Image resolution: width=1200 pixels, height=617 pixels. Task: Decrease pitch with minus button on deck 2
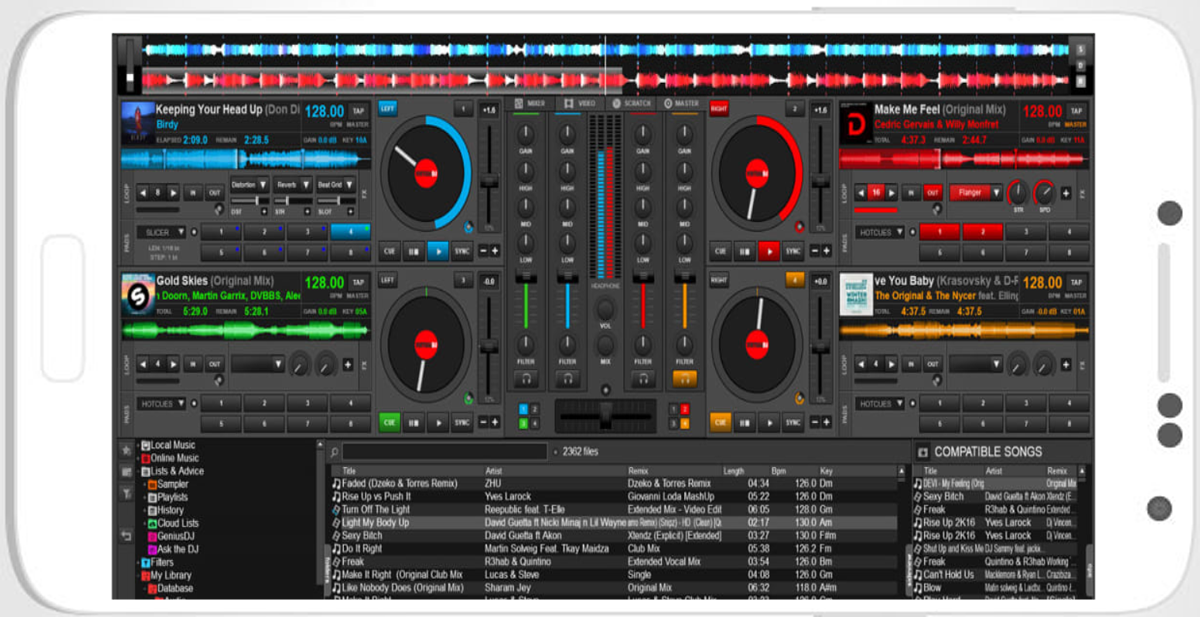pyautogui.click(x=815, y=251)
